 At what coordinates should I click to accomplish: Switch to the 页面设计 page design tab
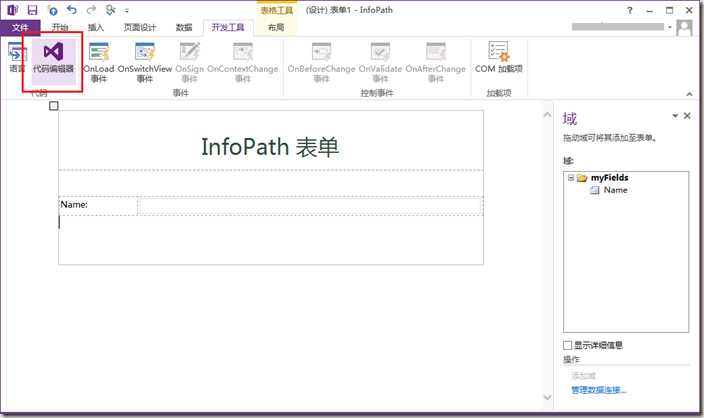(x=140, y=27)
